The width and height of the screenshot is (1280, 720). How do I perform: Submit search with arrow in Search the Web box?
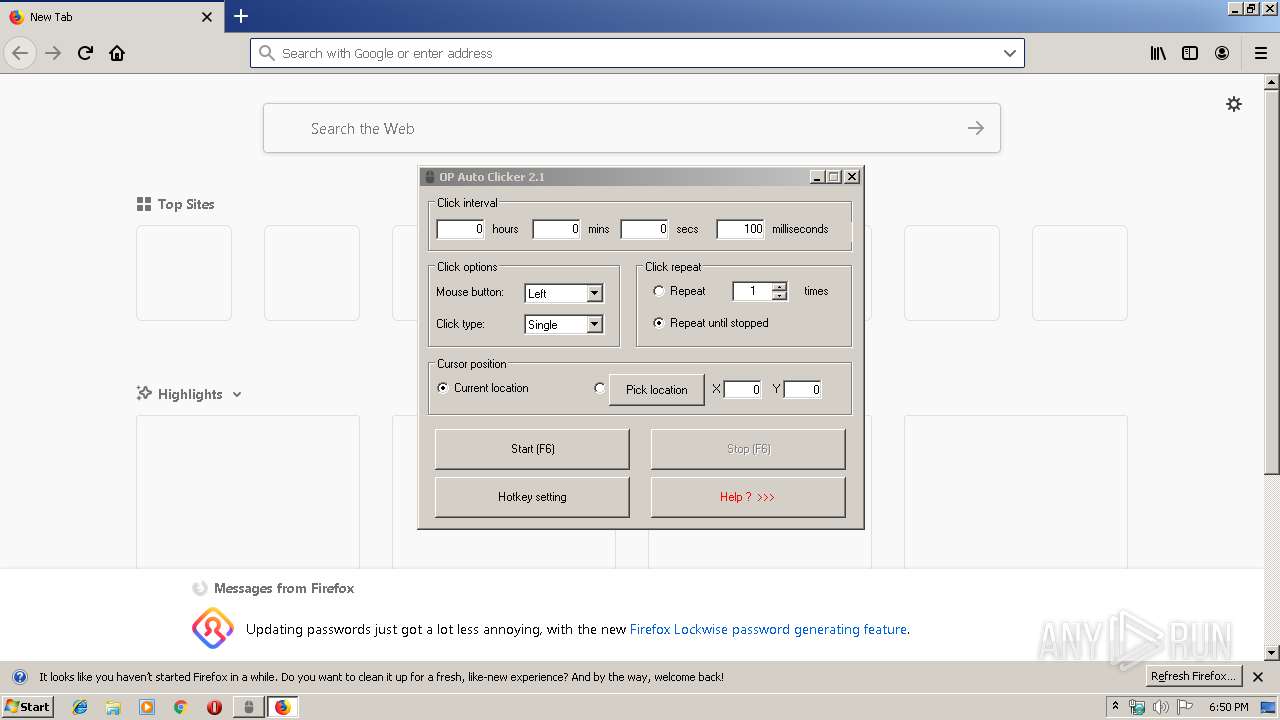pos(976,128)
